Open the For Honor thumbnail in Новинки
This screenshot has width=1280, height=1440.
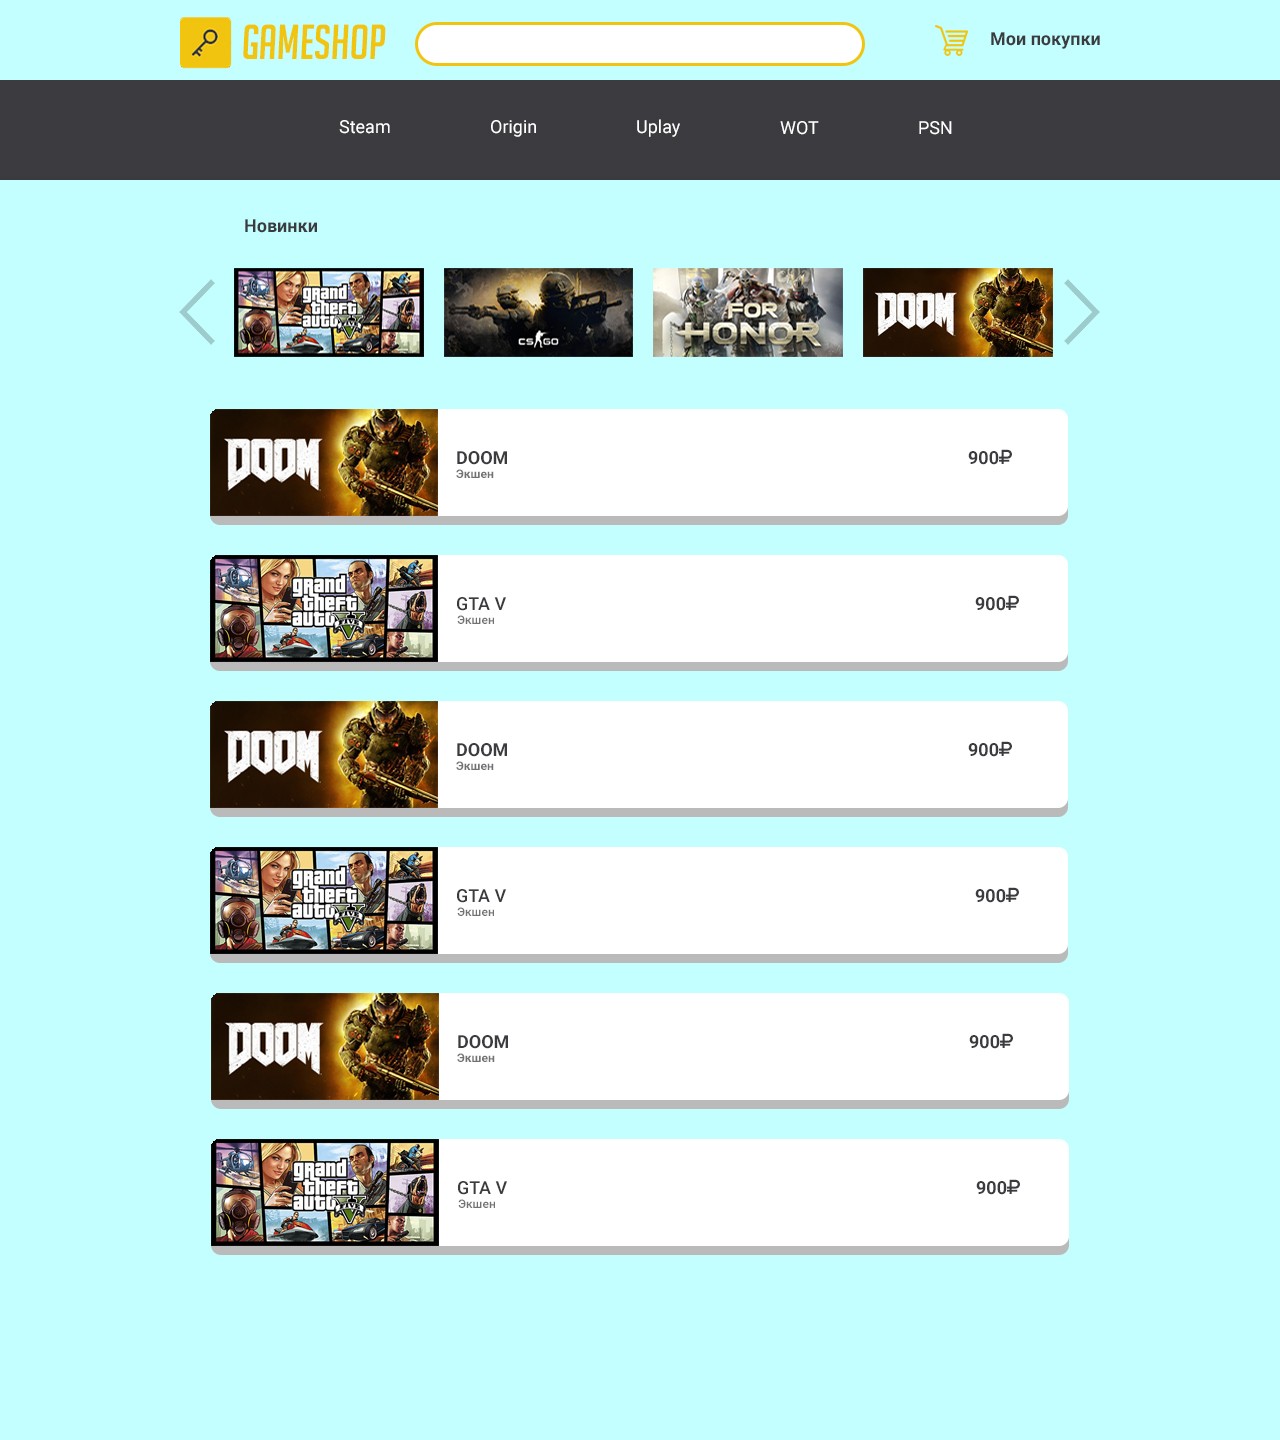[x=748, y=312]
